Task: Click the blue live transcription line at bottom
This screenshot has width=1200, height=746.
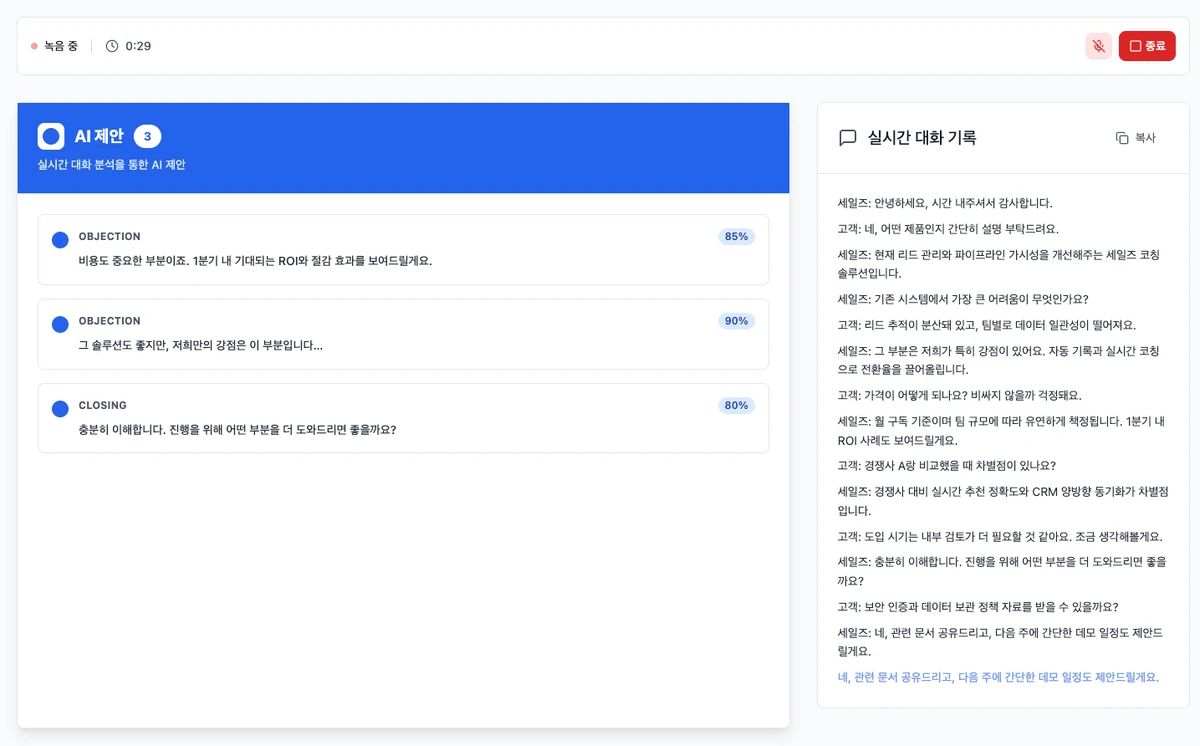Action: point(998,677)
